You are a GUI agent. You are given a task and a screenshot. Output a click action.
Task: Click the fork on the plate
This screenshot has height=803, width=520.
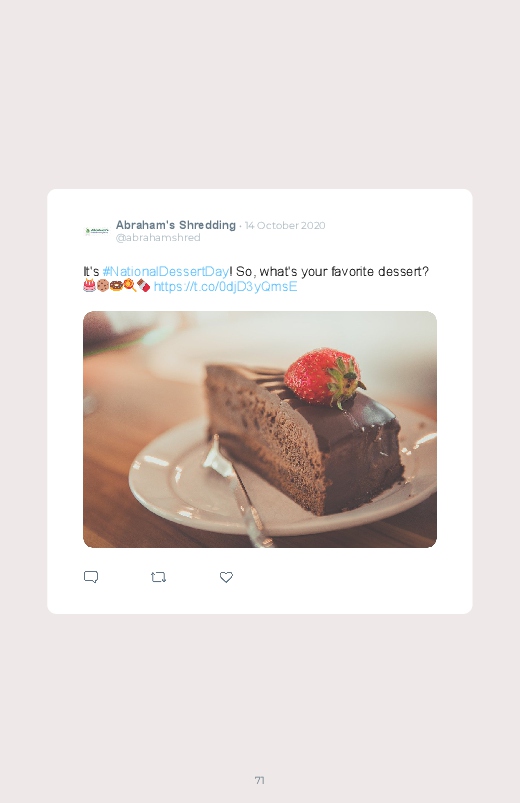point(237,489)
